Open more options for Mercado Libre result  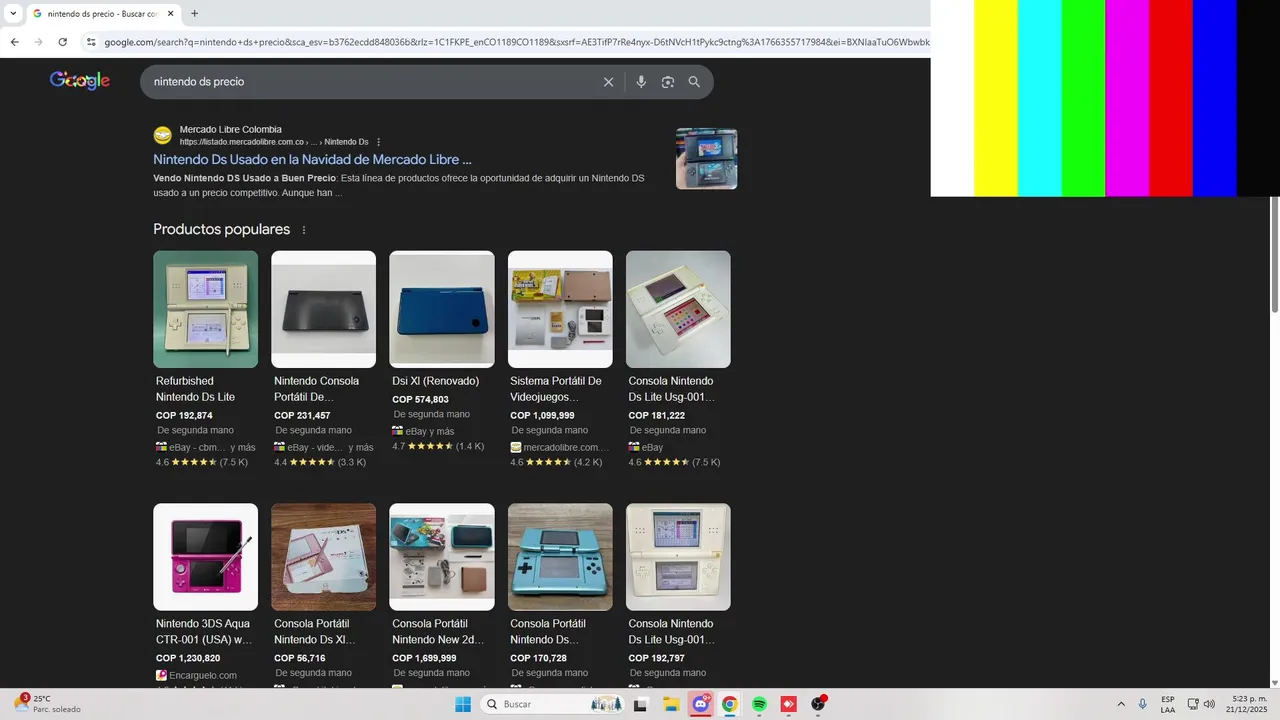[x=378, y=142]
